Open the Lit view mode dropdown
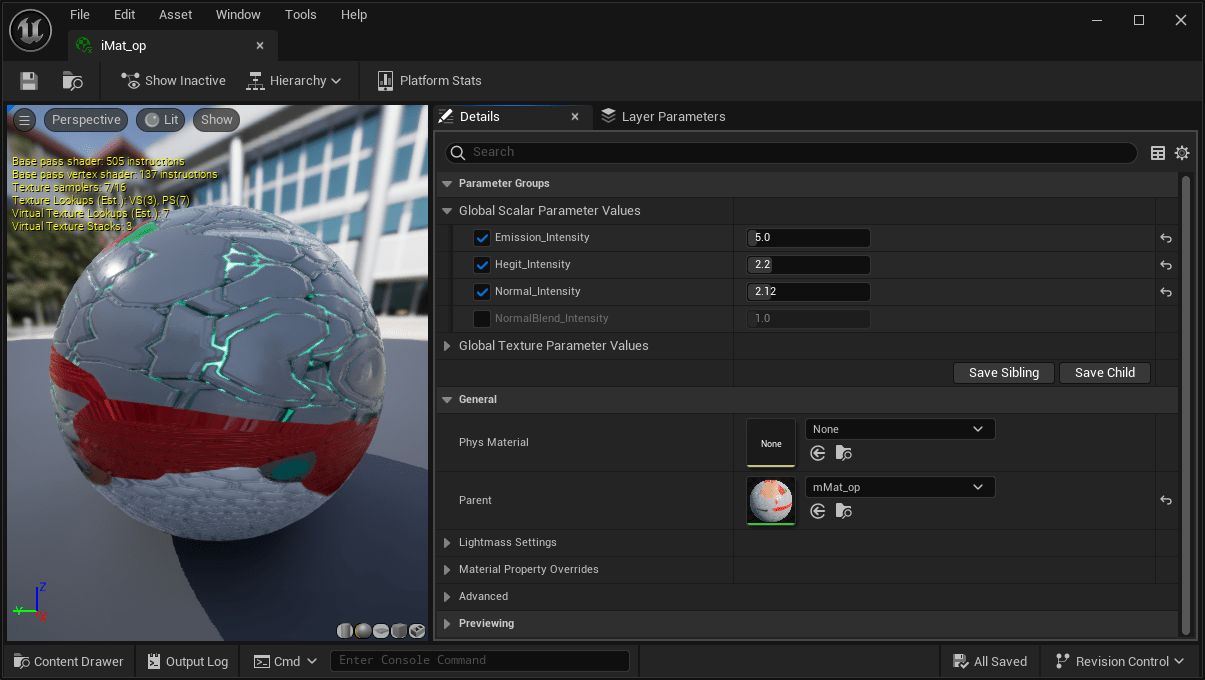Viewport: 1205px width, 680px height. [161, 120]
